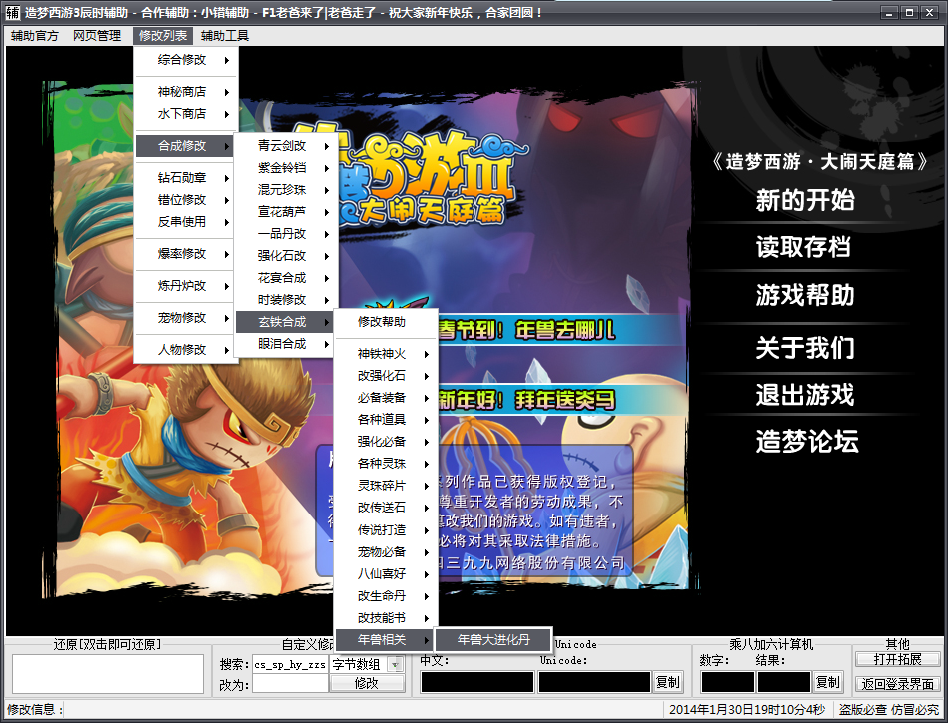Open the 辅助工具 menu
948x723 pixels.
click(x=225, y=36)
